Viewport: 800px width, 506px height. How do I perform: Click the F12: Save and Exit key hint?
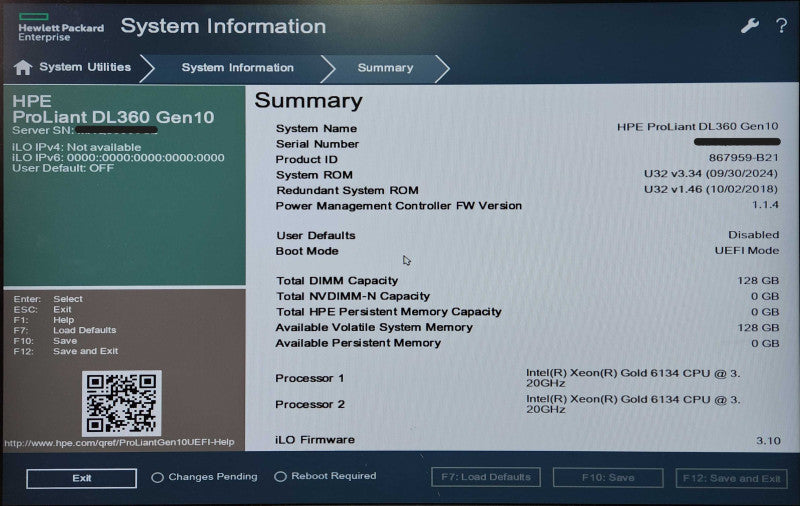click(x=66, y=351)
